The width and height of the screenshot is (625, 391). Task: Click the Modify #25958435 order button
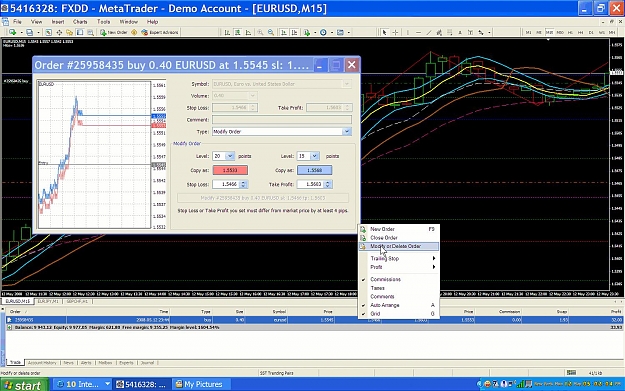pos(263,198)
